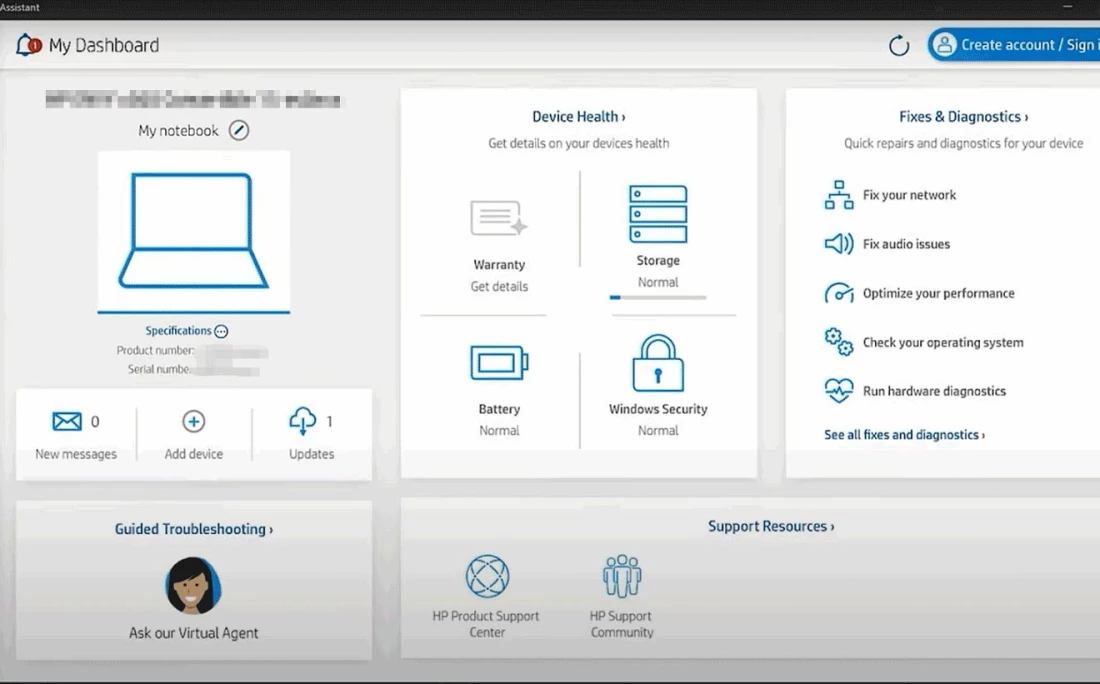This screenshot has height=684, width=1100.
Task: Open the Support Resources heading
Action: click(x=770, y=526)
